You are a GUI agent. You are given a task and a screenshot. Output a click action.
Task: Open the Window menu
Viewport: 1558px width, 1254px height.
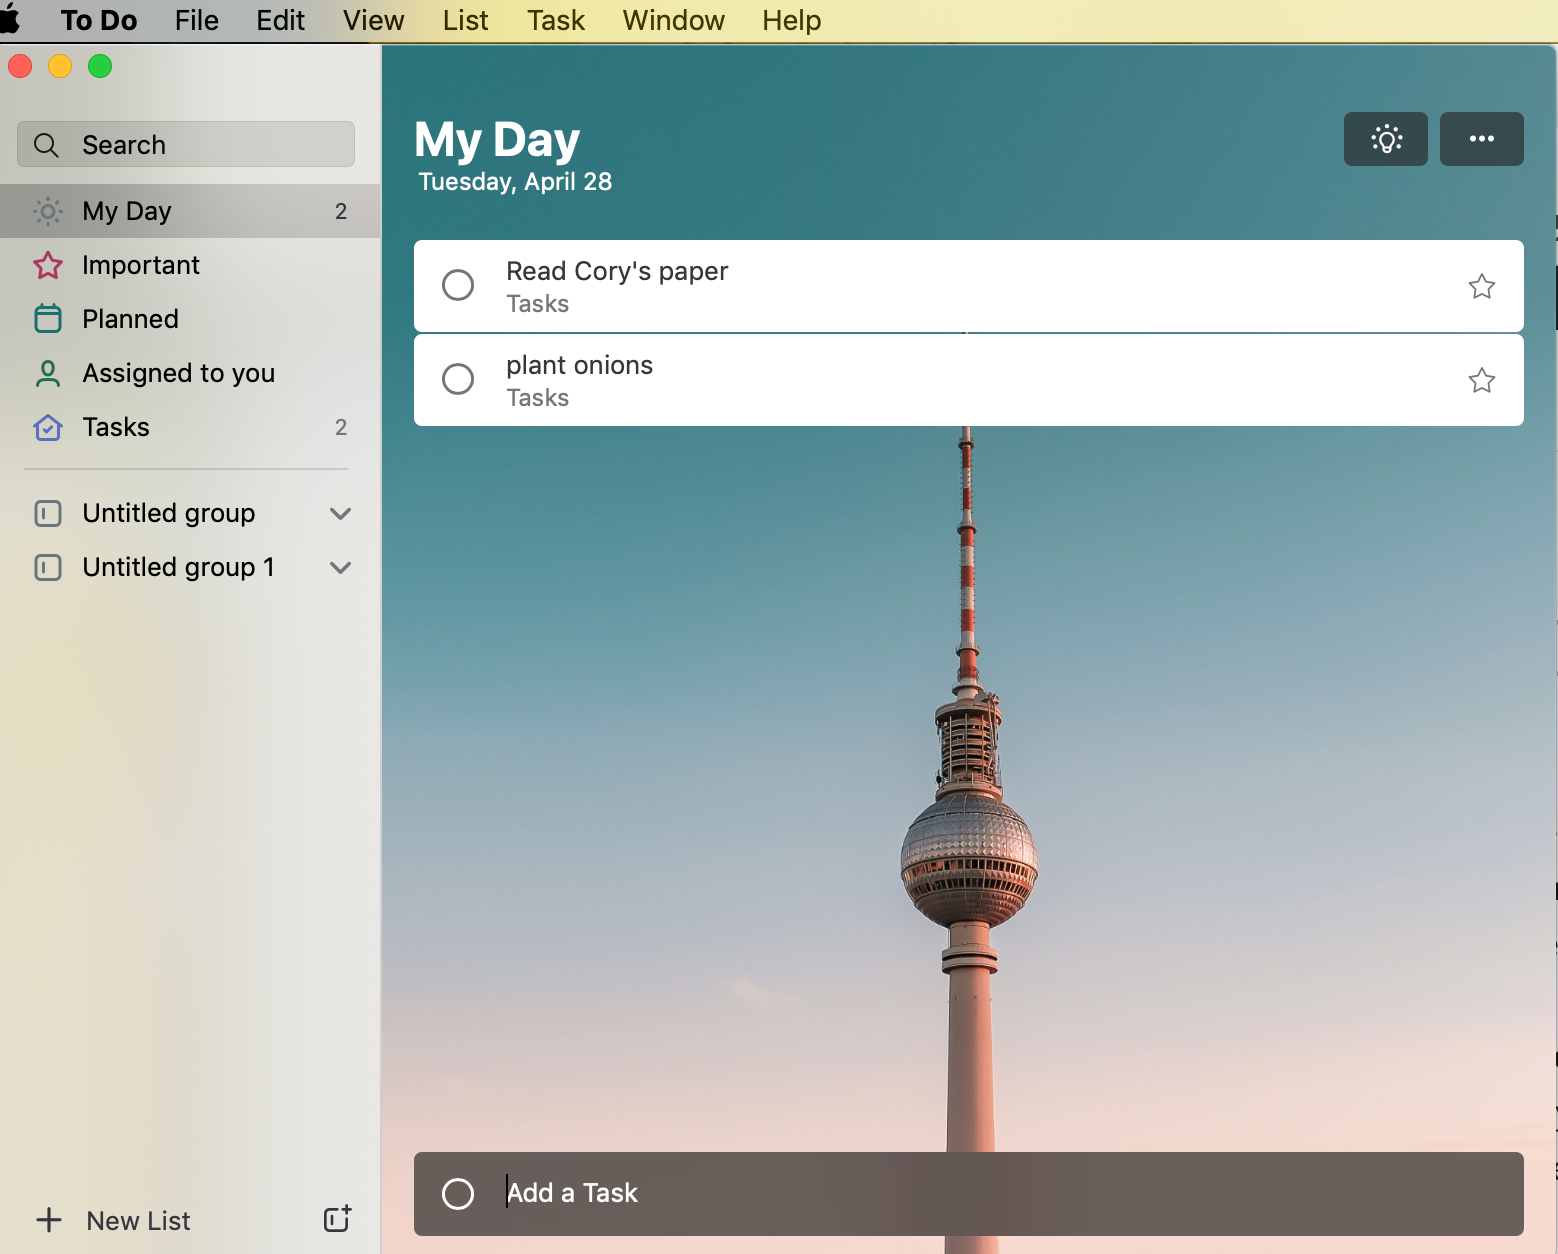click(673, 20)
